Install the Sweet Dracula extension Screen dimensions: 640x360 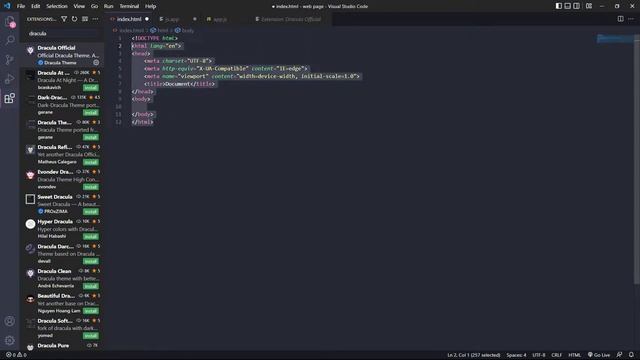coord(91,212)
